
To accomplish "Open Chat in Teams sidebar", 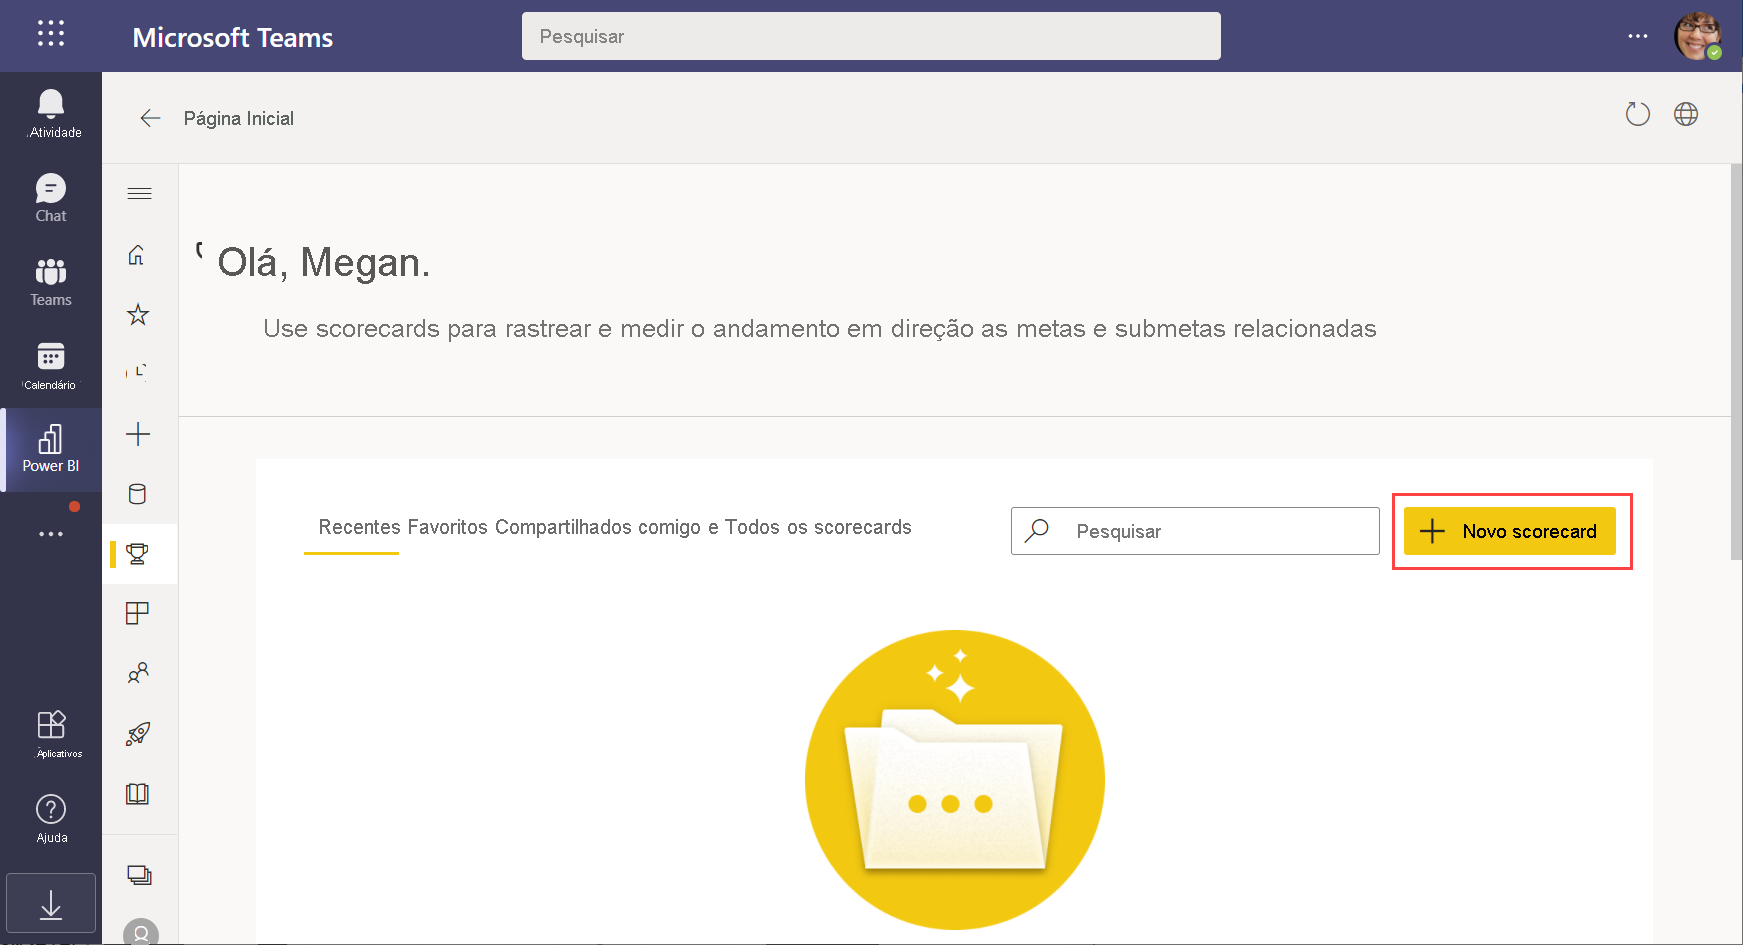I will point(51,198).
